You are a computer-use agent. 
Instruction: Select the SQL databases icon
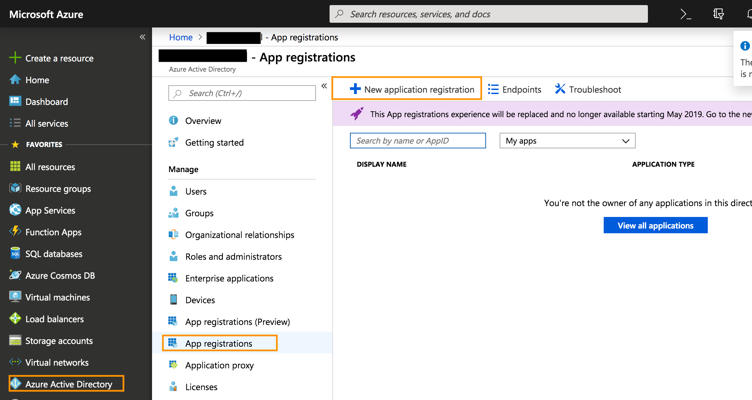pyautogui.click(x=15, y=254)
